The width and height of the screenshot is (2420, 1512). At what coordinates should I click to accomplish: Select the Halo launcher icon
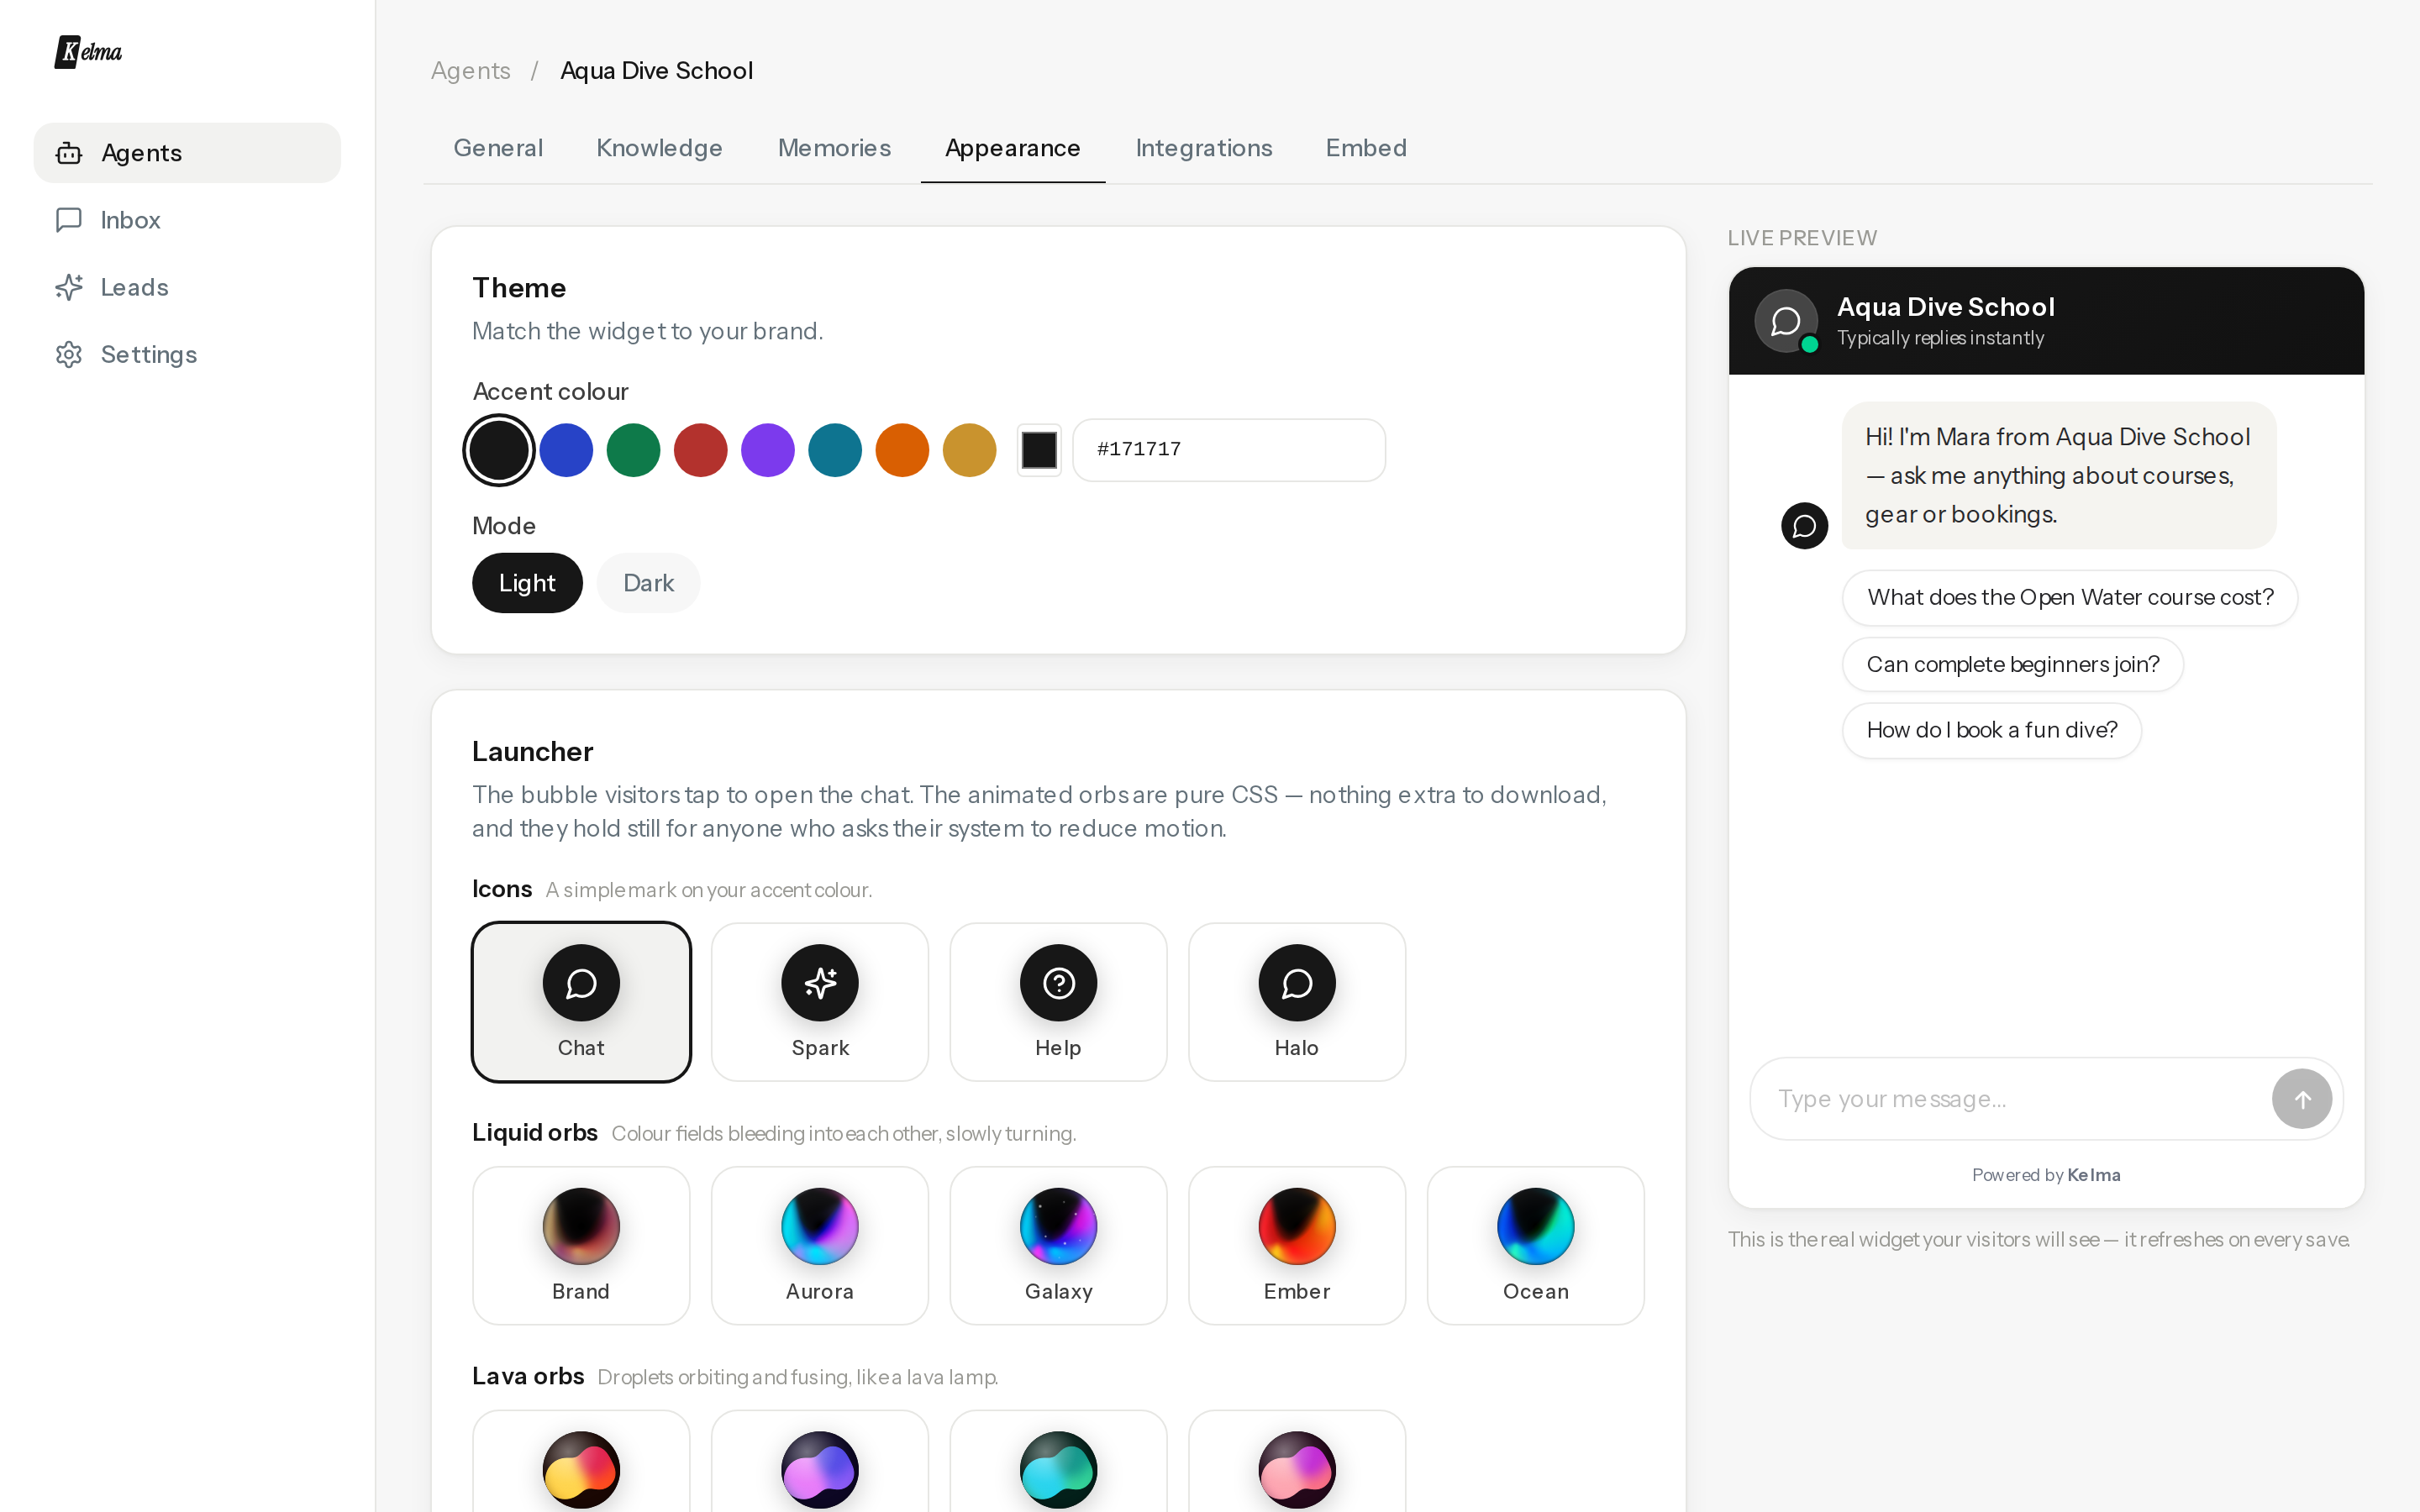(x=1297, y=1002)
